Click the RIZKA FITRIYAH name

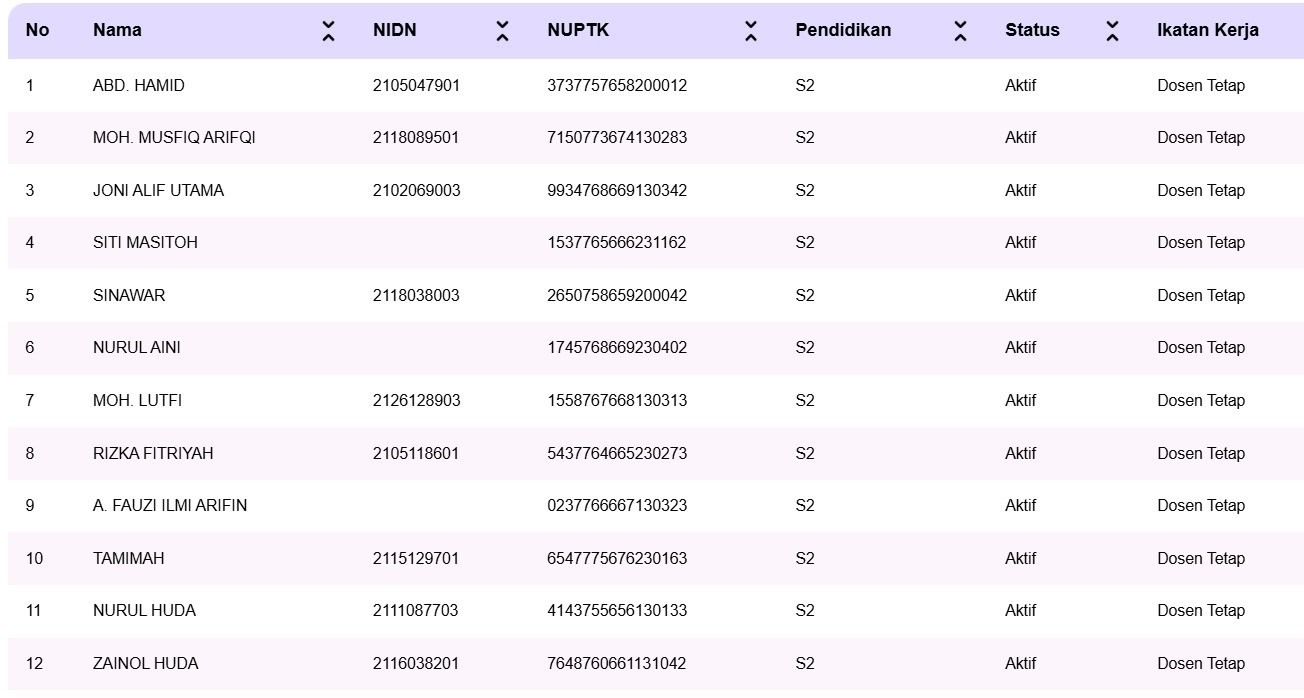(153, 454)
